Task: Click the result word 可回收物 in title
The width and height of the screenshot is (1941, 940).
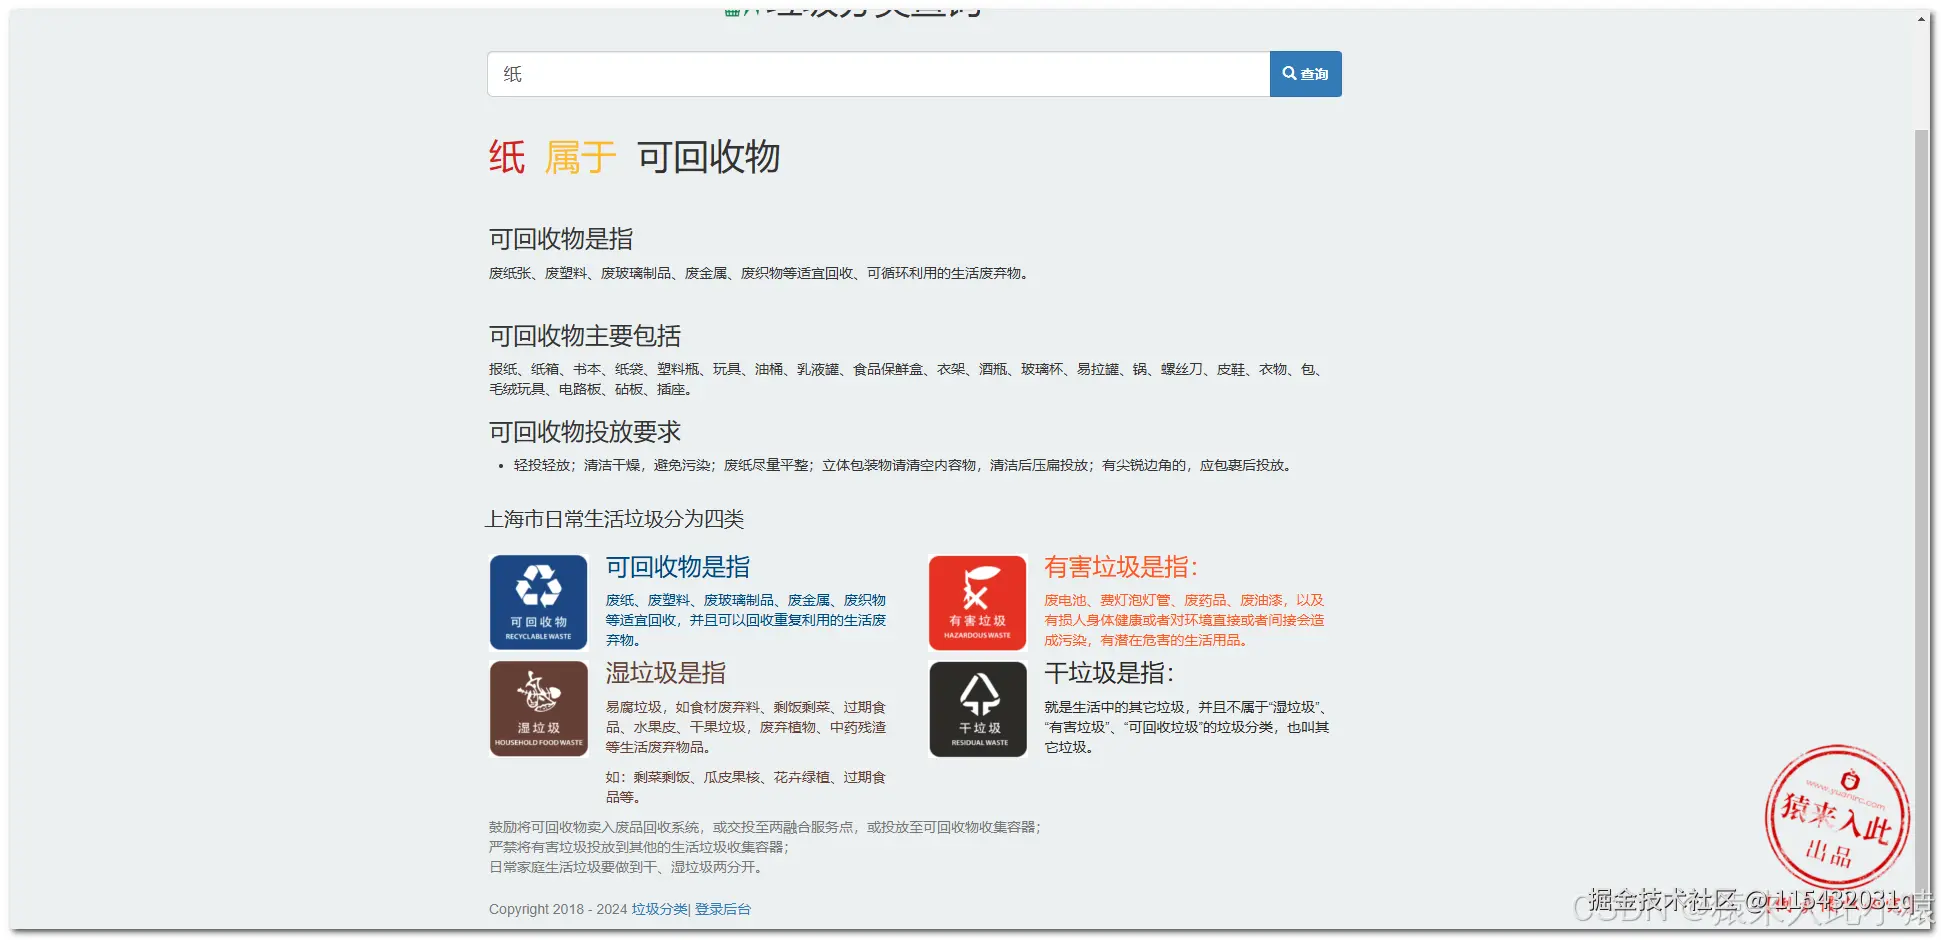Action: (709, 157)
